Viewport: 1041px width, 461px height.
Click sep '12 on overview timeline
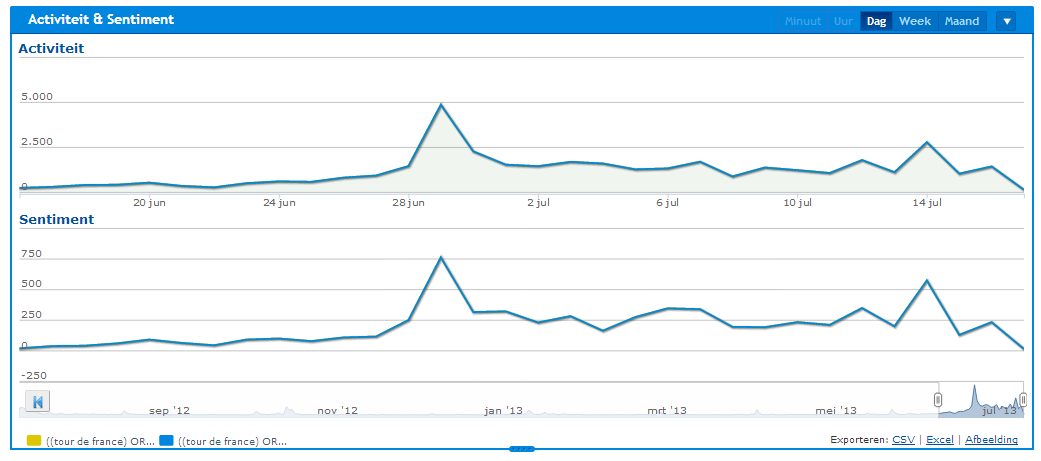tap(169, 410)
